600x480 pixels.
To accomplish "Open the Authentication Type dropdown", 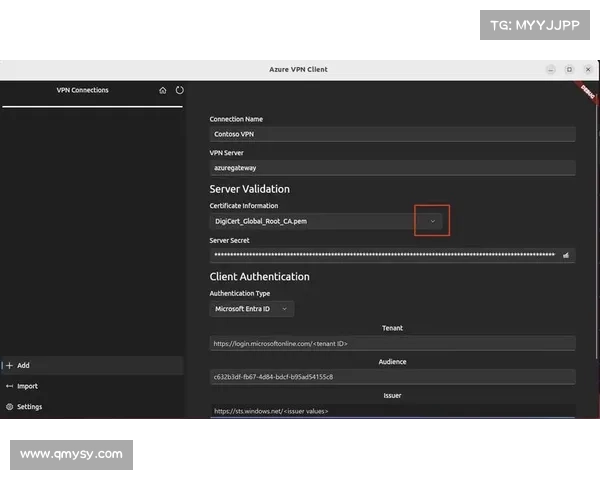I will pyautogui.click(x=251, y=309).
